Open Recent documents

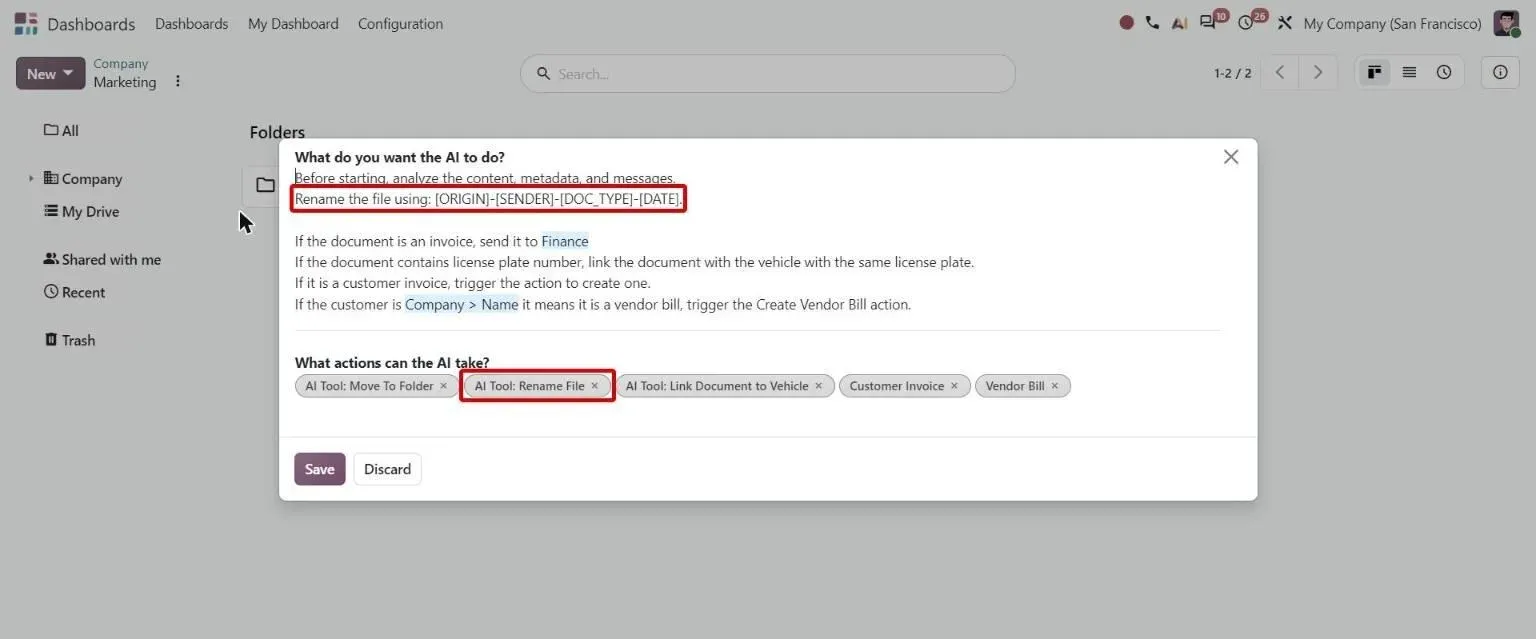[x=74, y=292]
